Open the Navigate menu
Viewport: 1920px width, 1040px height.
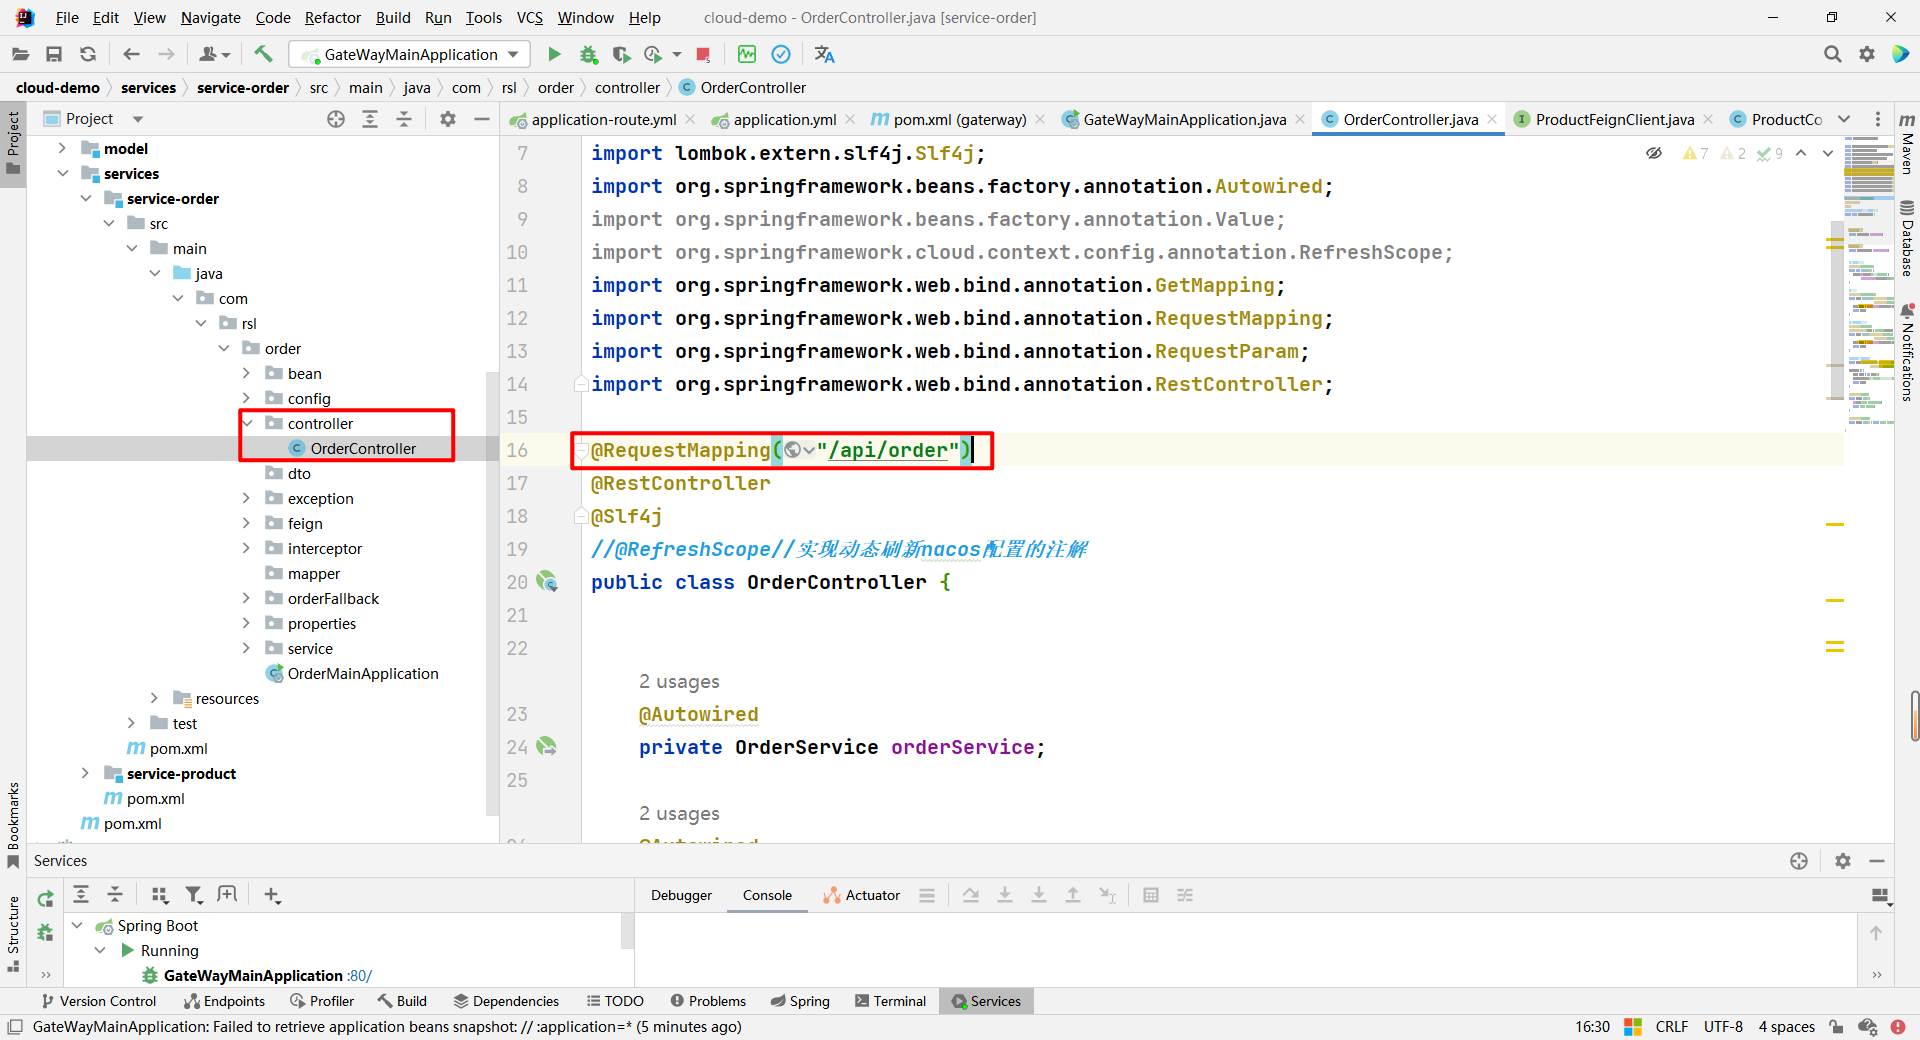click(210, 17)
